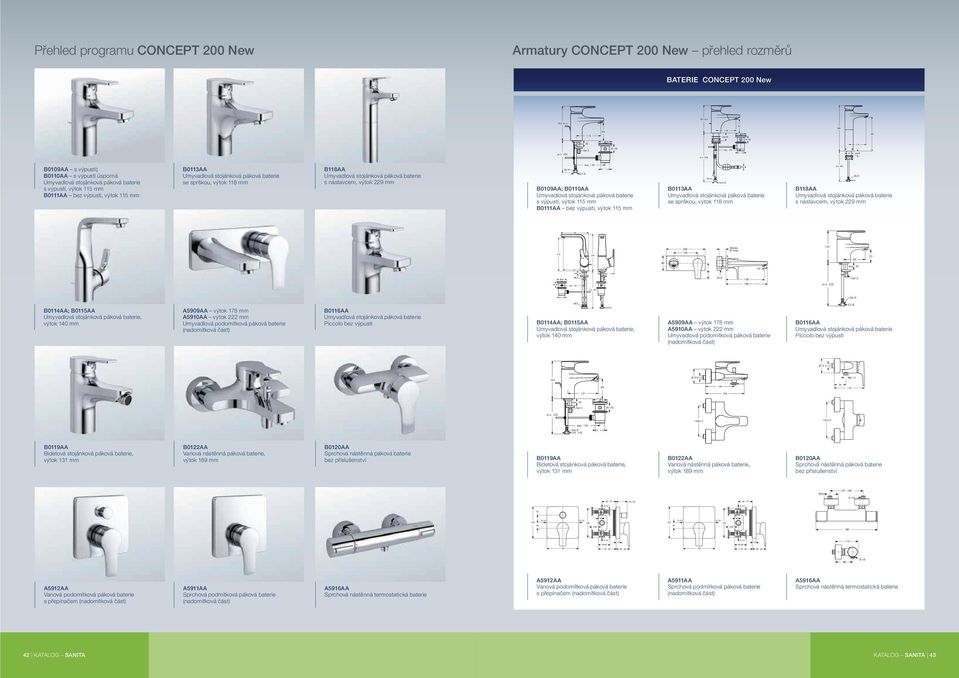The width and height of the screenshot is (959, 678).
Task: Click the B0120AA shower mixer photo
Action: pos(380,393)
